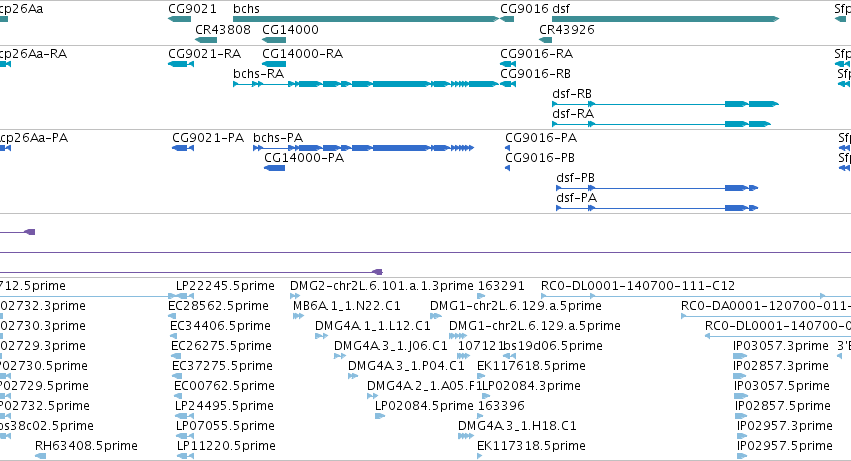Select the bchs-RA transcript label
The width and height of the screenshot is (851, 461).
pos(258,74)
